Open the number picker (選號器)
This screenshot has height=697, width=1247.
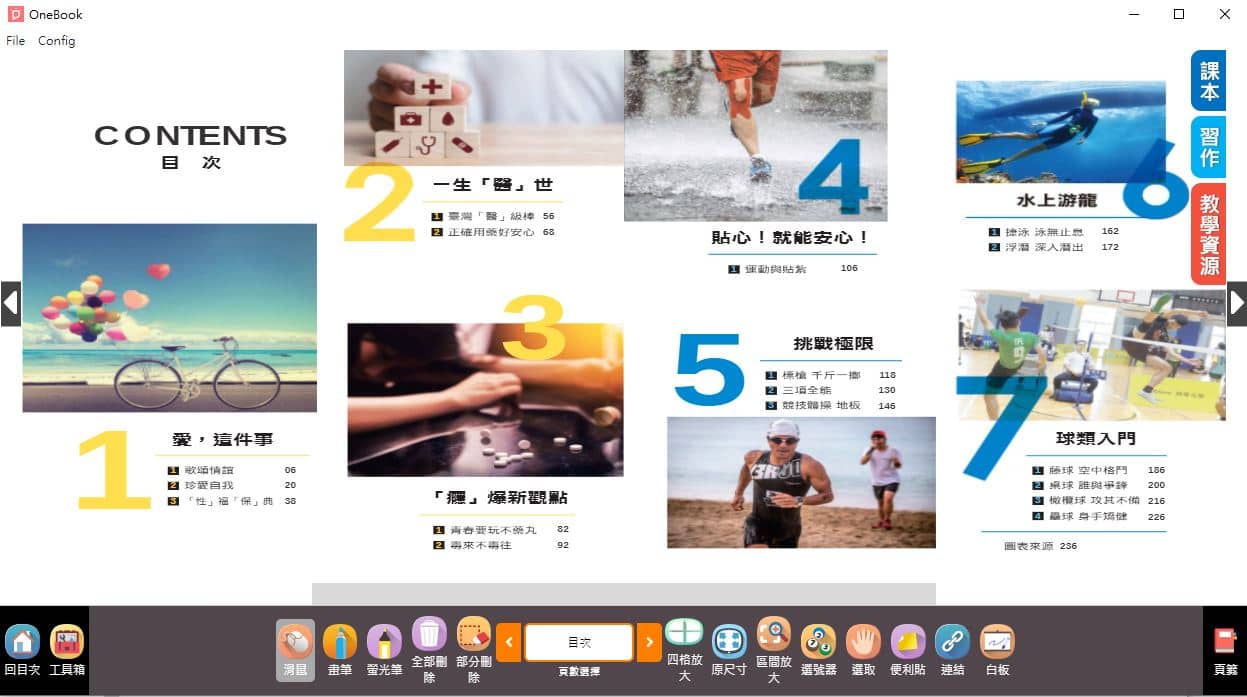pyautogui.click(x=819, y=650)
